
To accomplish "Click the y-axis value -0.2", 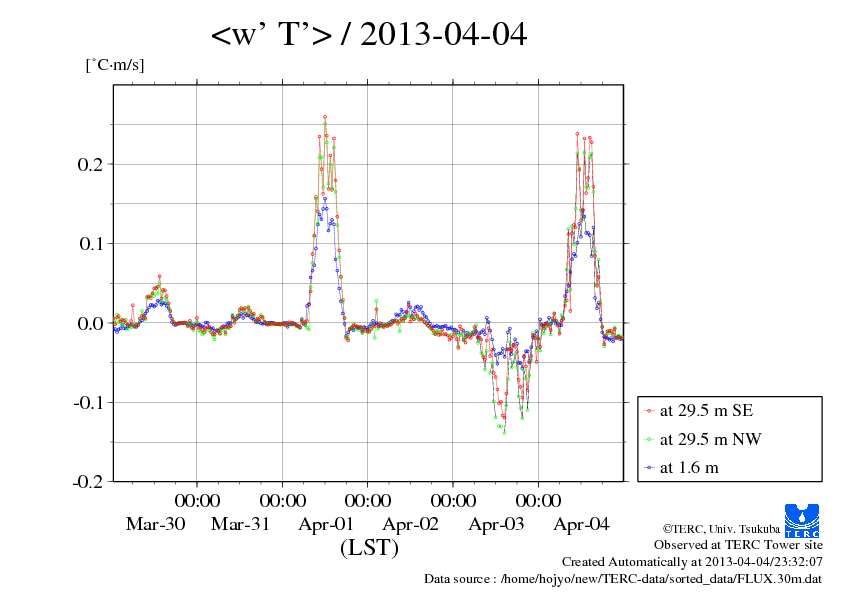I will [x=88, y=482].
